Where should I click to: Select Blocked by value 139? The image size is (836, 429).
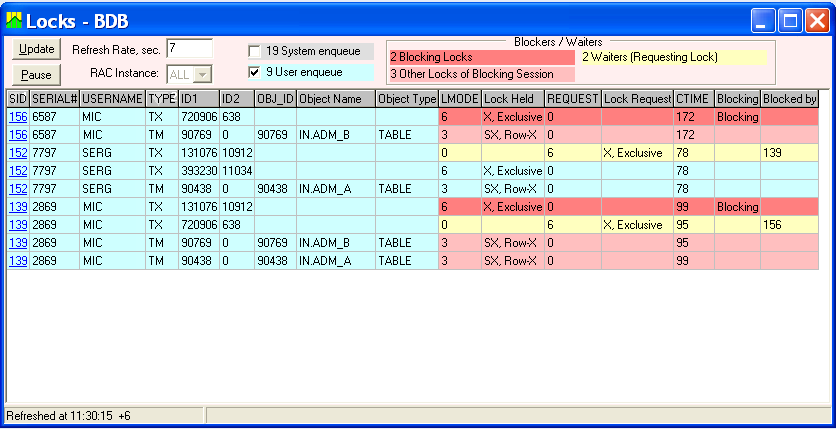pyautogui.click(x=789, y=153)
